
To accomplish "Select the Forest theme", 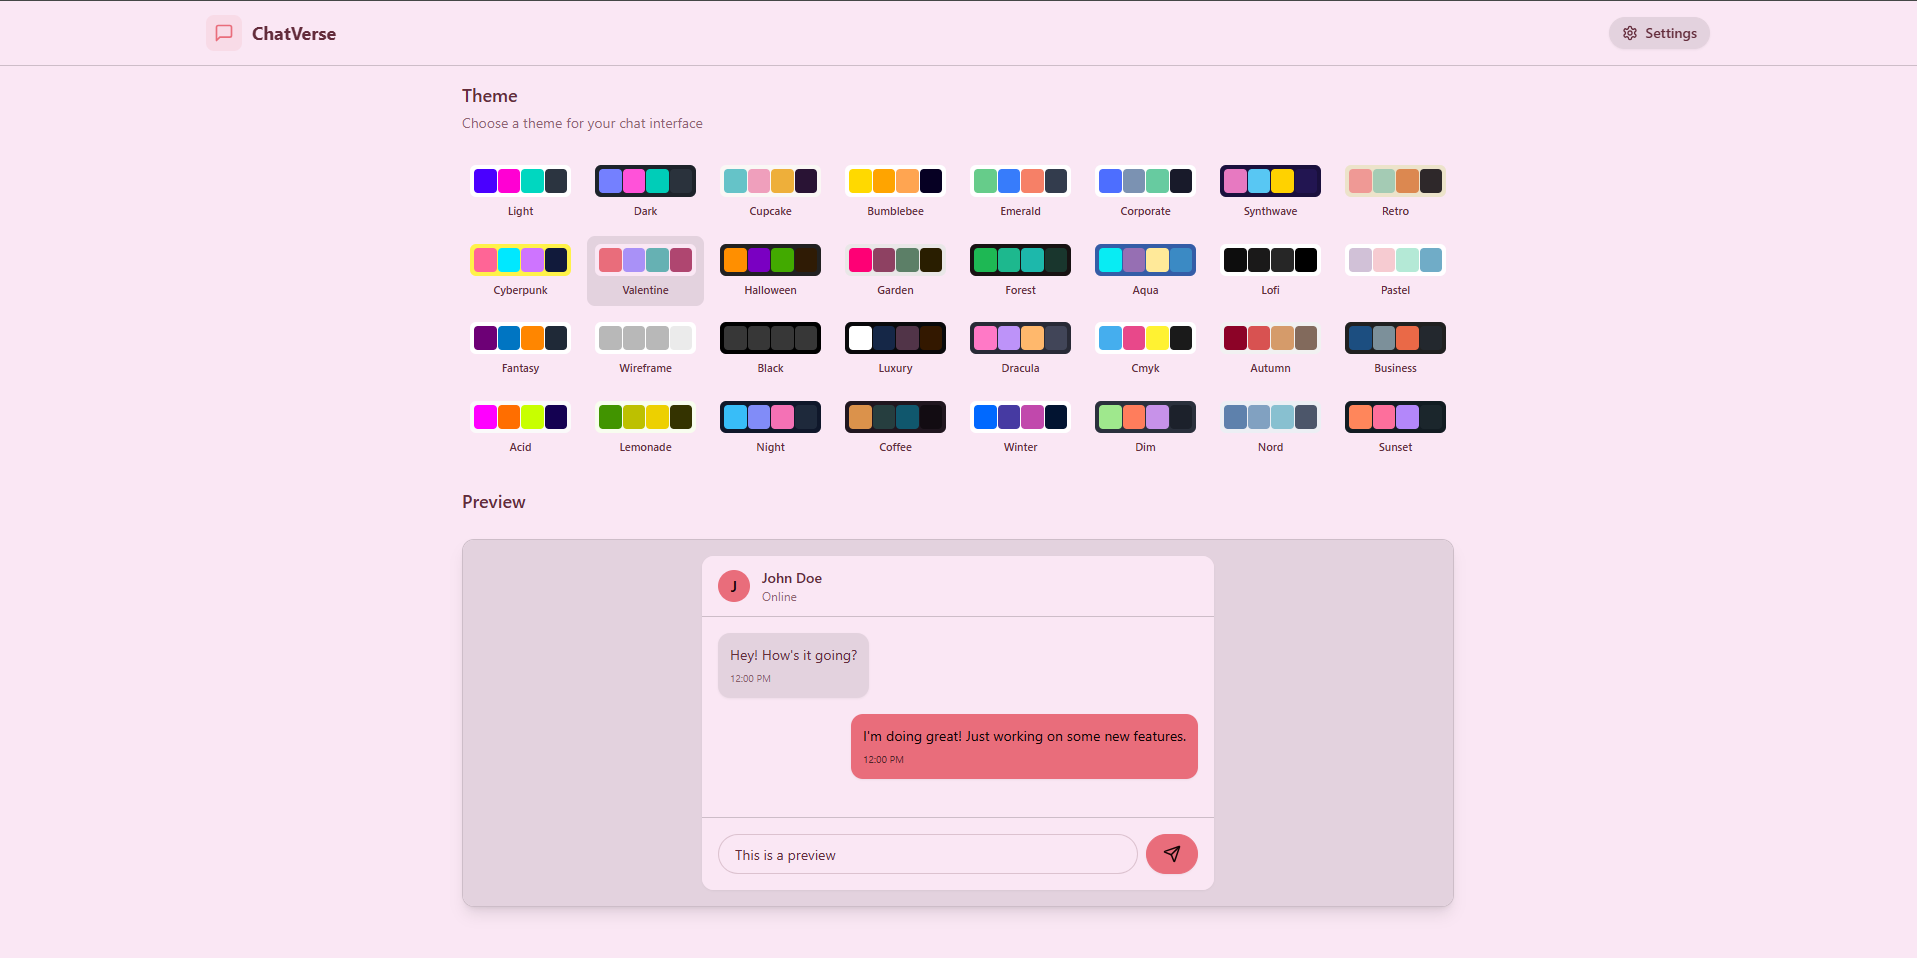I will pyautogui.click(x=1020, y=271).
